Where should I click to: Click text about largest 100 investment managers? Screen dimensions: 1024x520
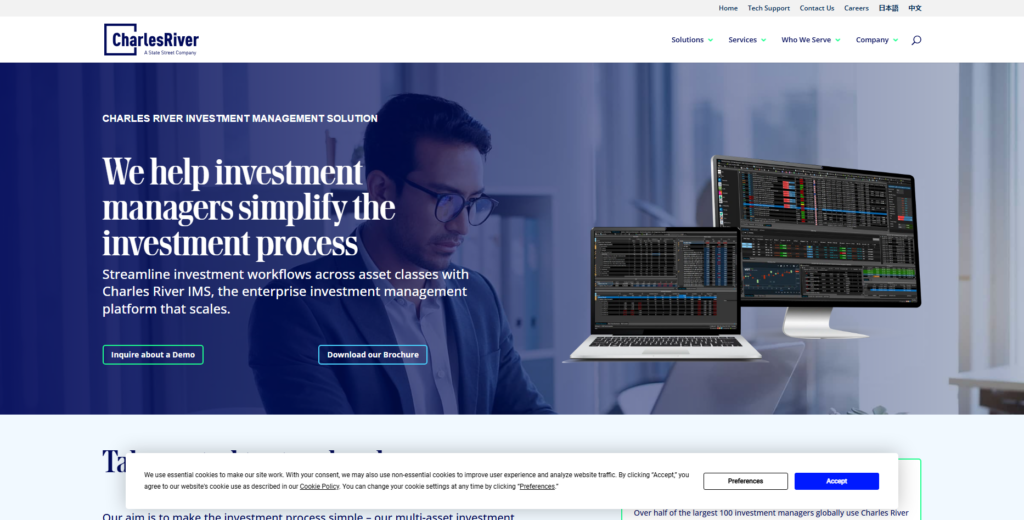coord(771,513)
